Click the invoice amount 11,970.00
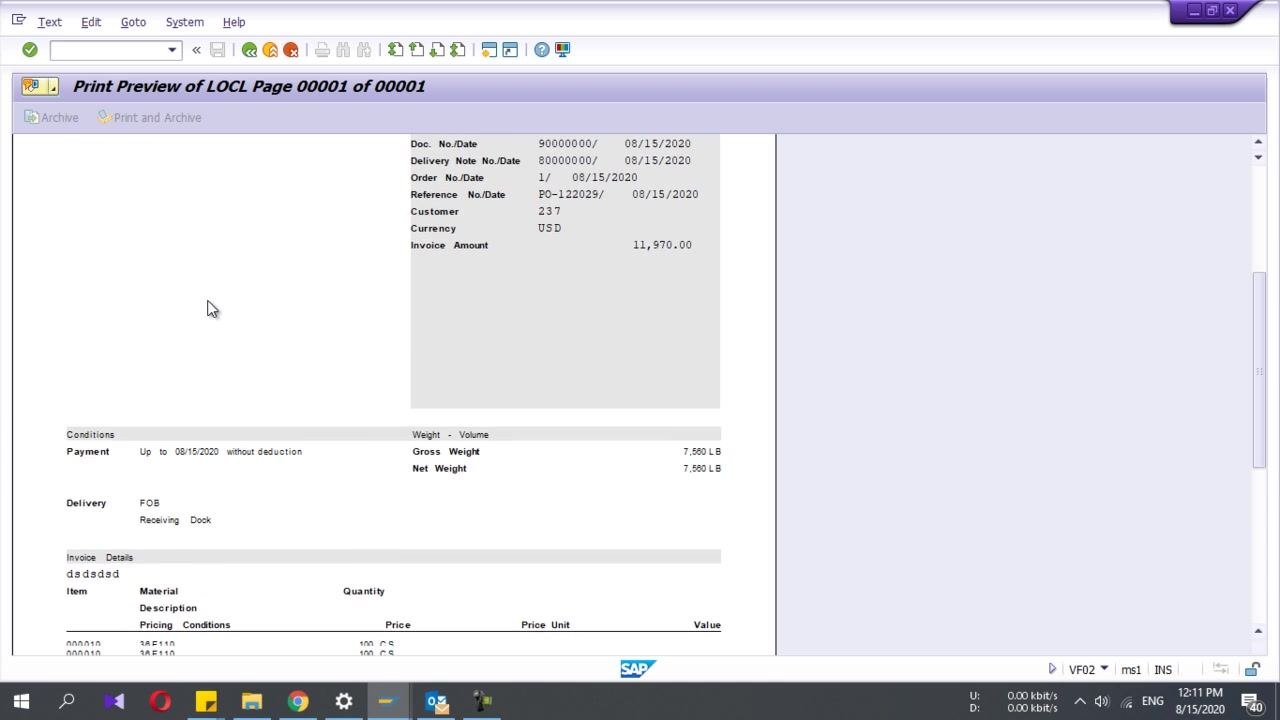 (x=662, y=245)
